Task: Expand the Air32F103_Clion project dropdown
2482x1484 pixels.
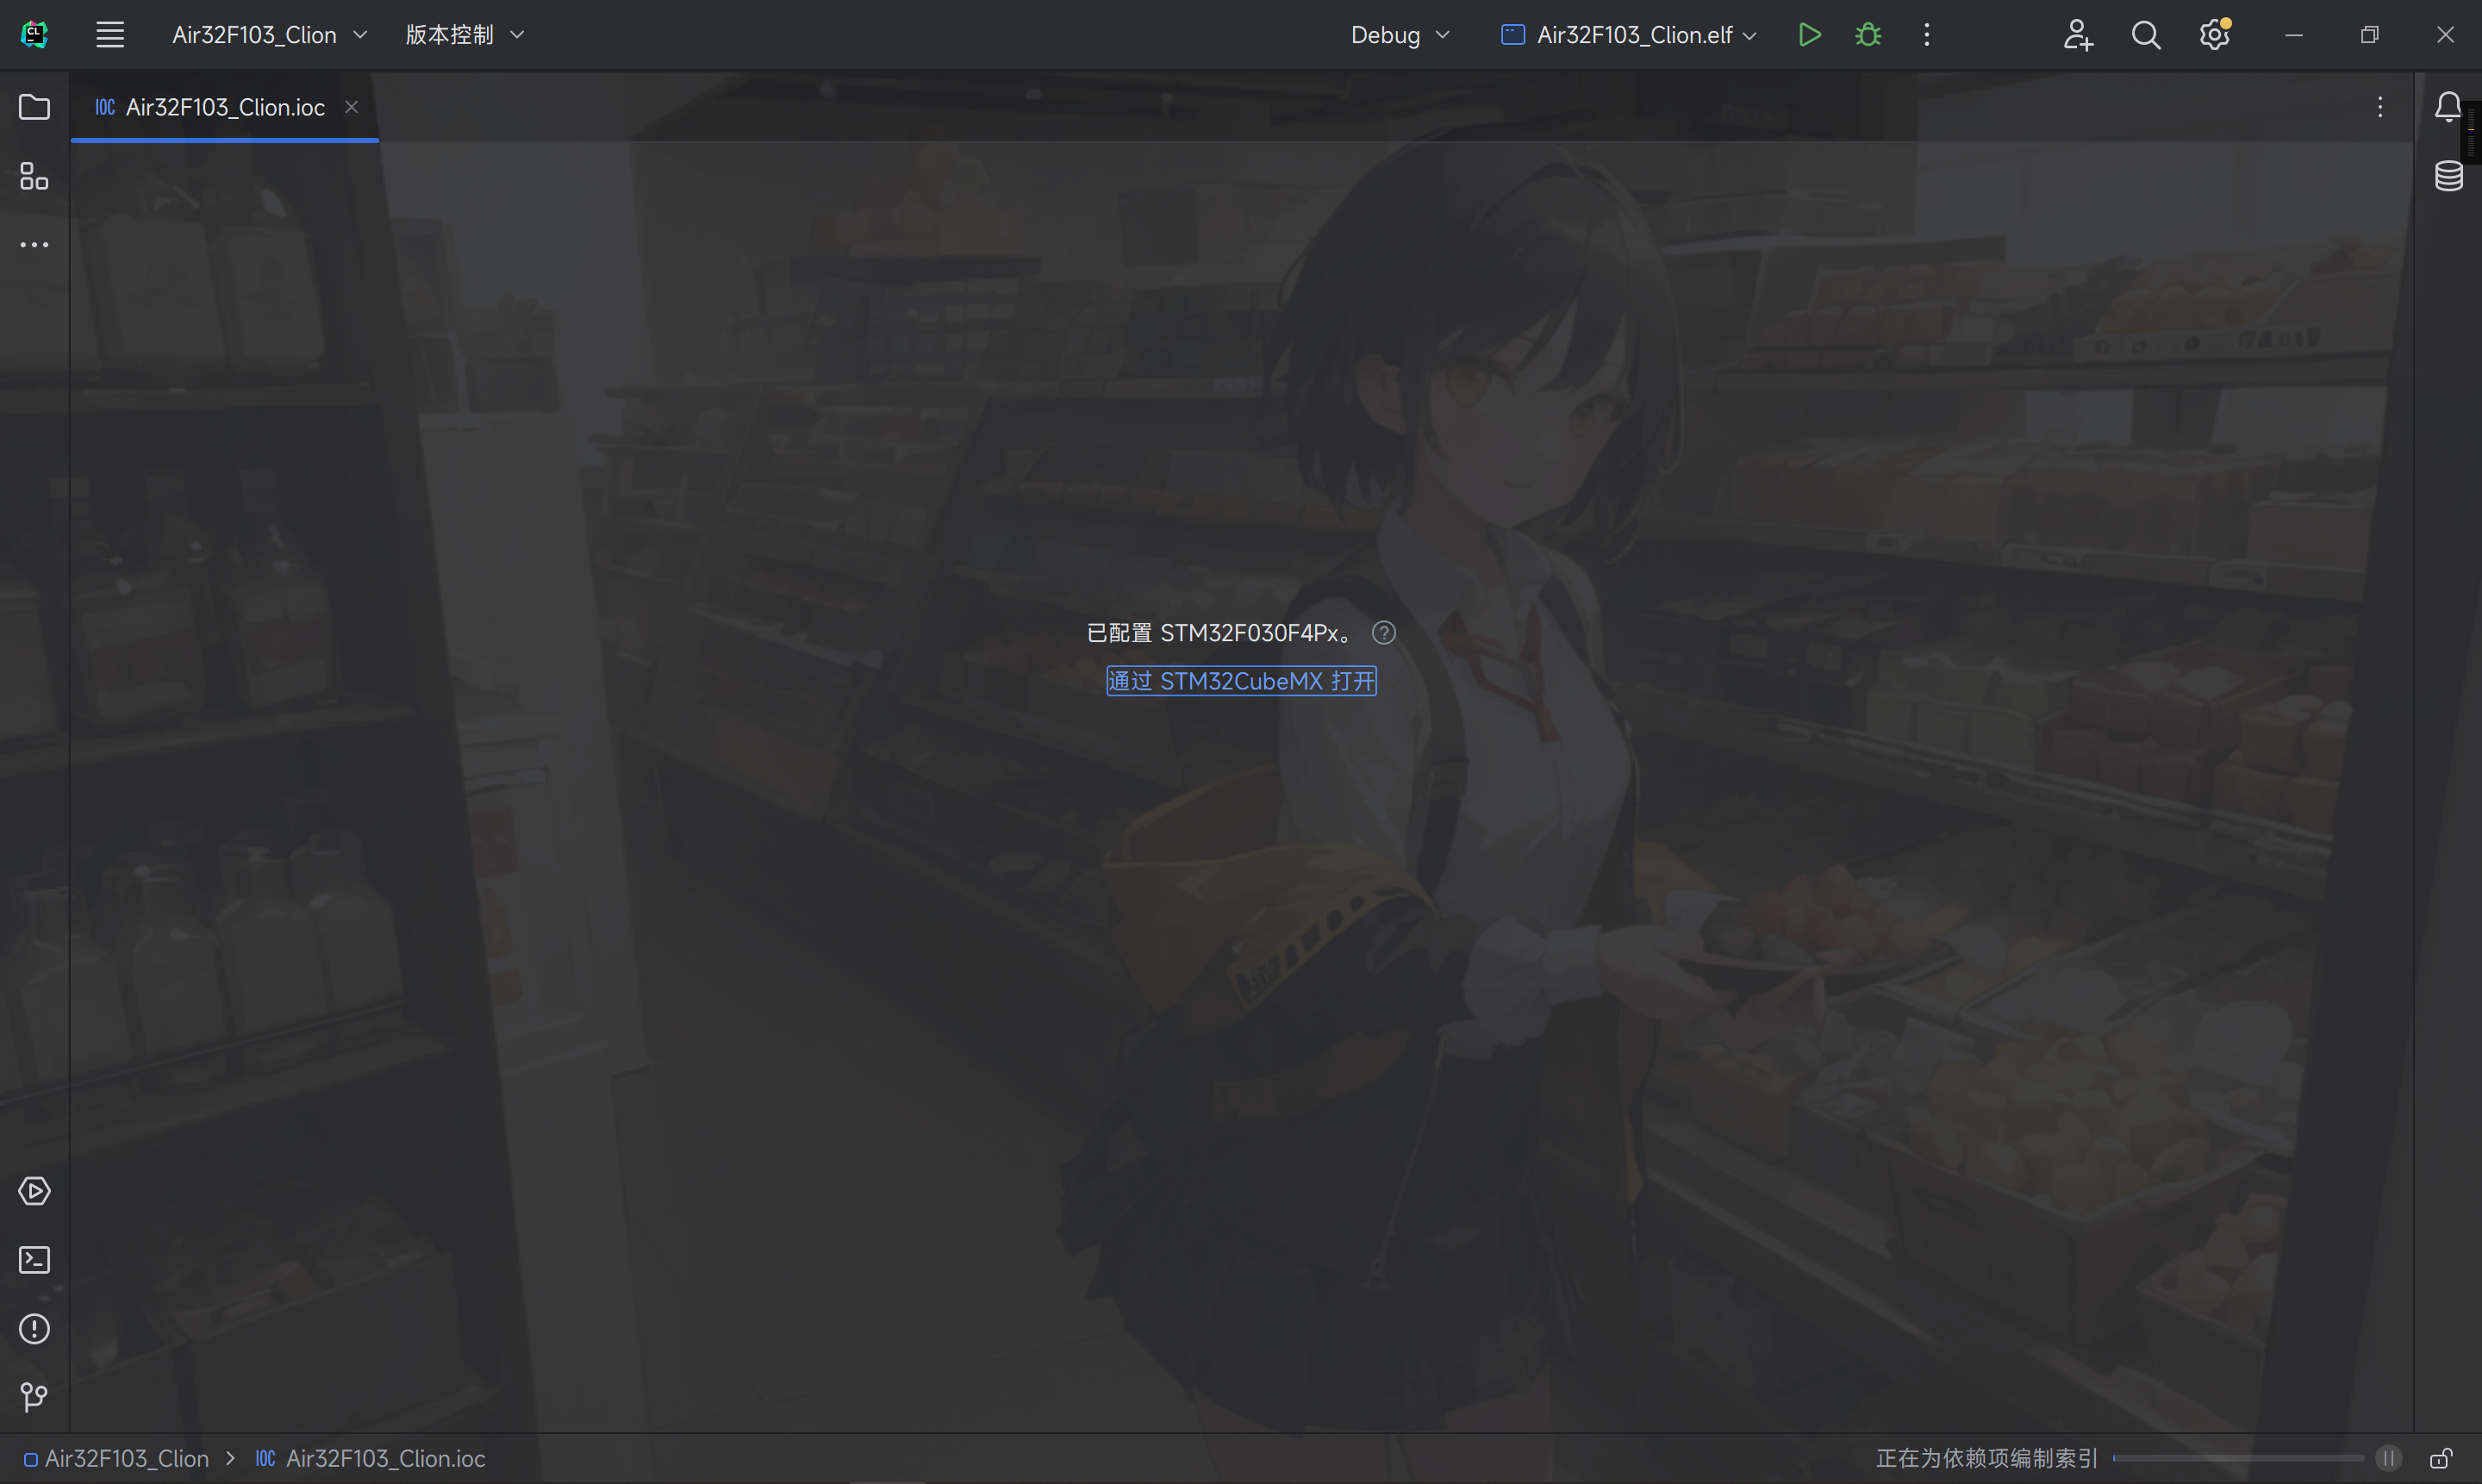Action: click(x=269, y=35)
